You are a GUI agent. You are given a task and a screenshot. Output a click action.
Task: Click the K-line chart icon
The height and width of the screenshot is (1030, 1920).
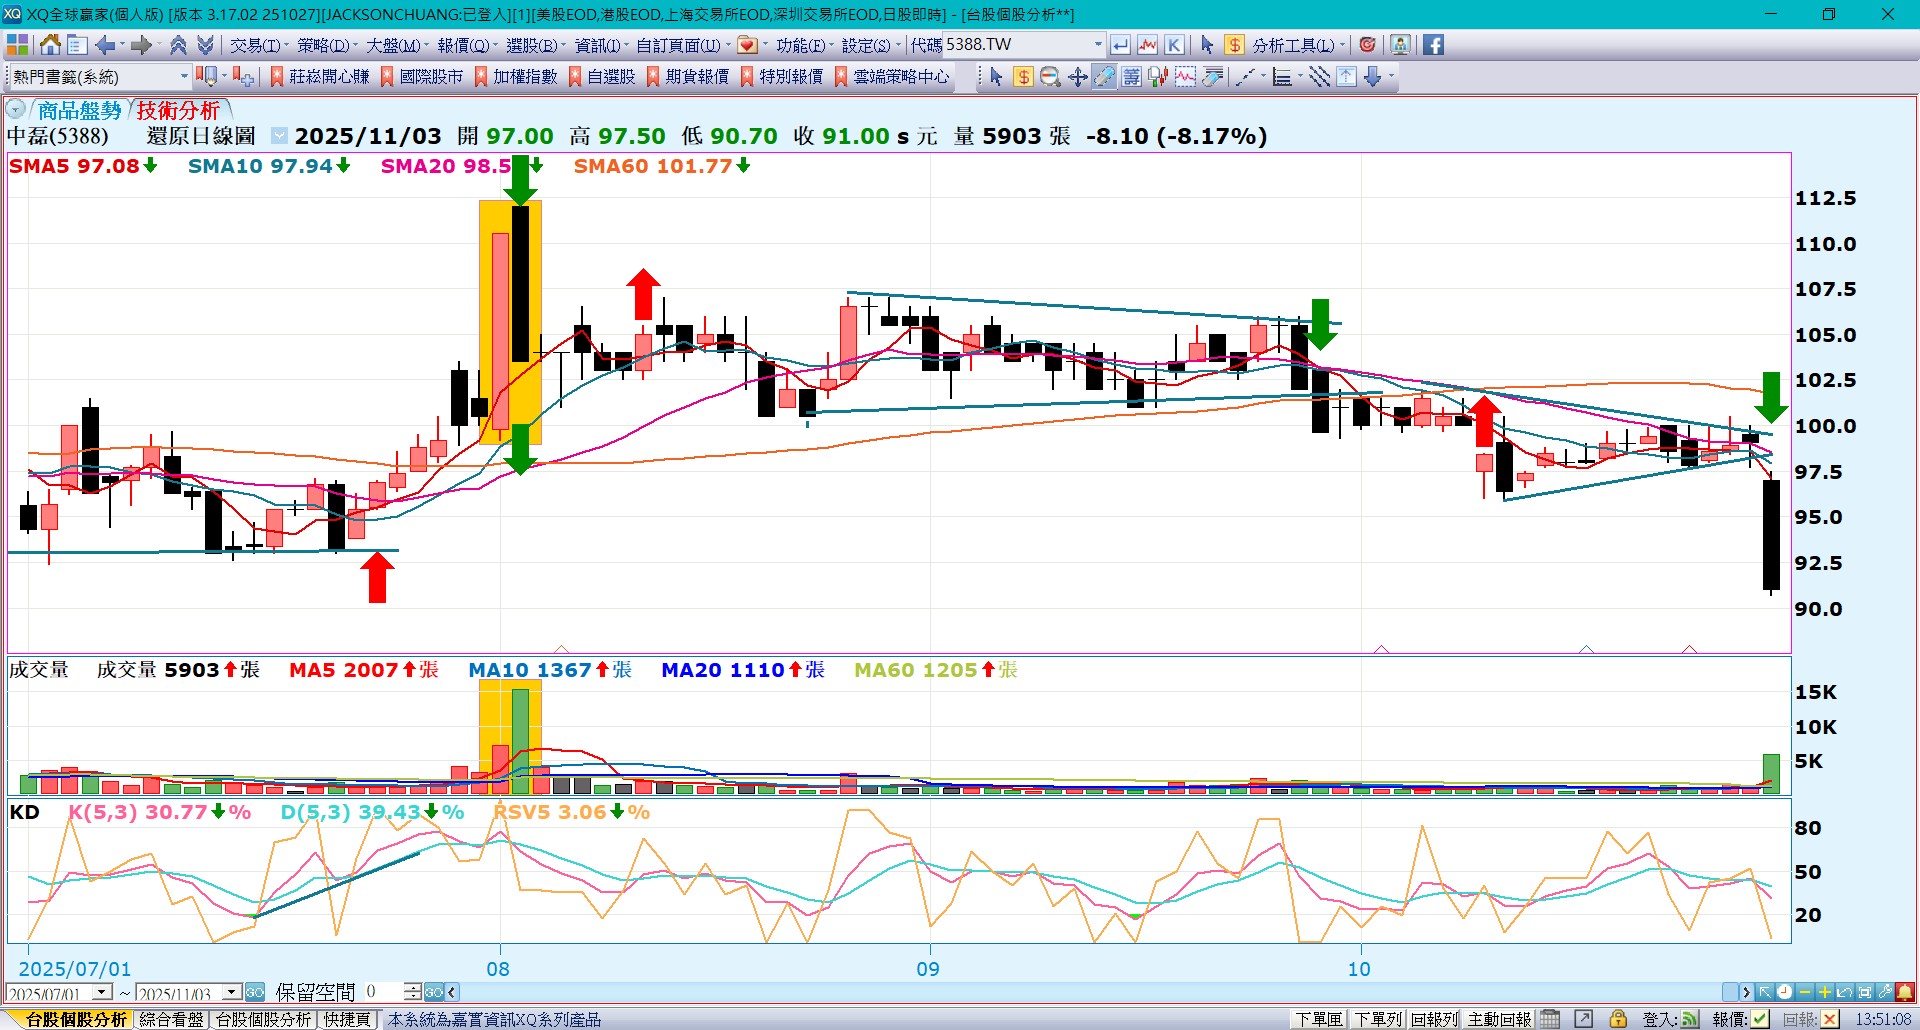pos(1174,45)
